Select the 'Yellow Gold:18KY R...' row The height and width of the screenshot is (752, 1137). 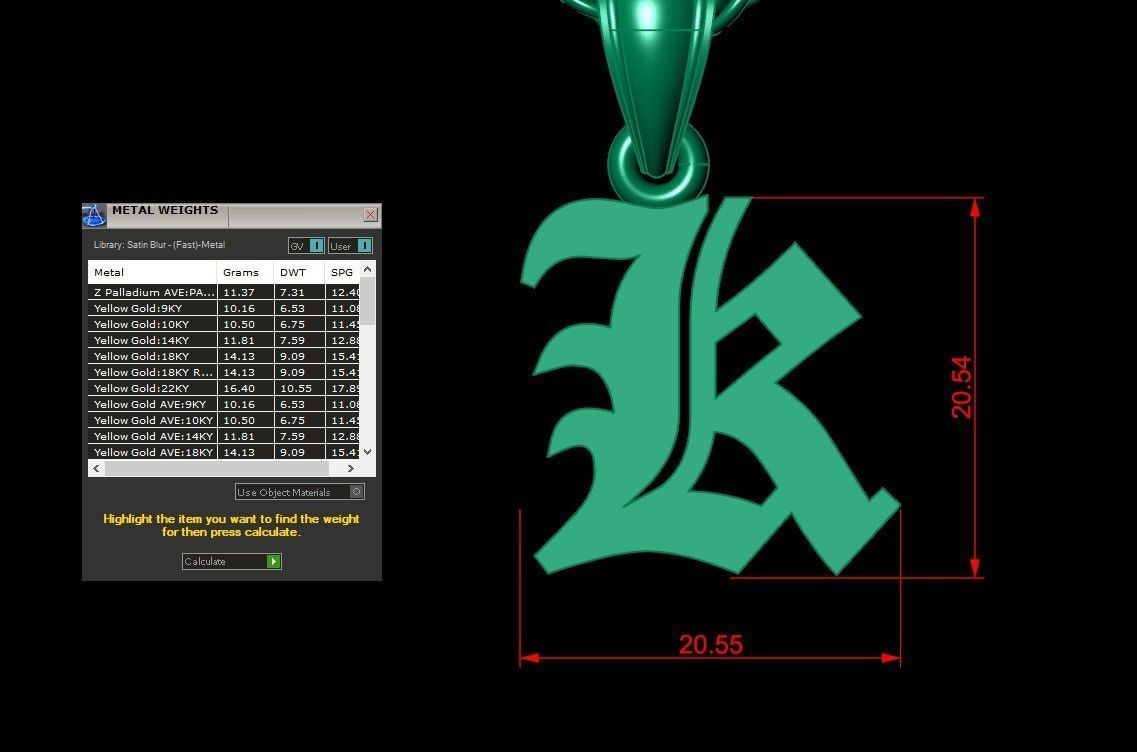click(x=223, y=372)
